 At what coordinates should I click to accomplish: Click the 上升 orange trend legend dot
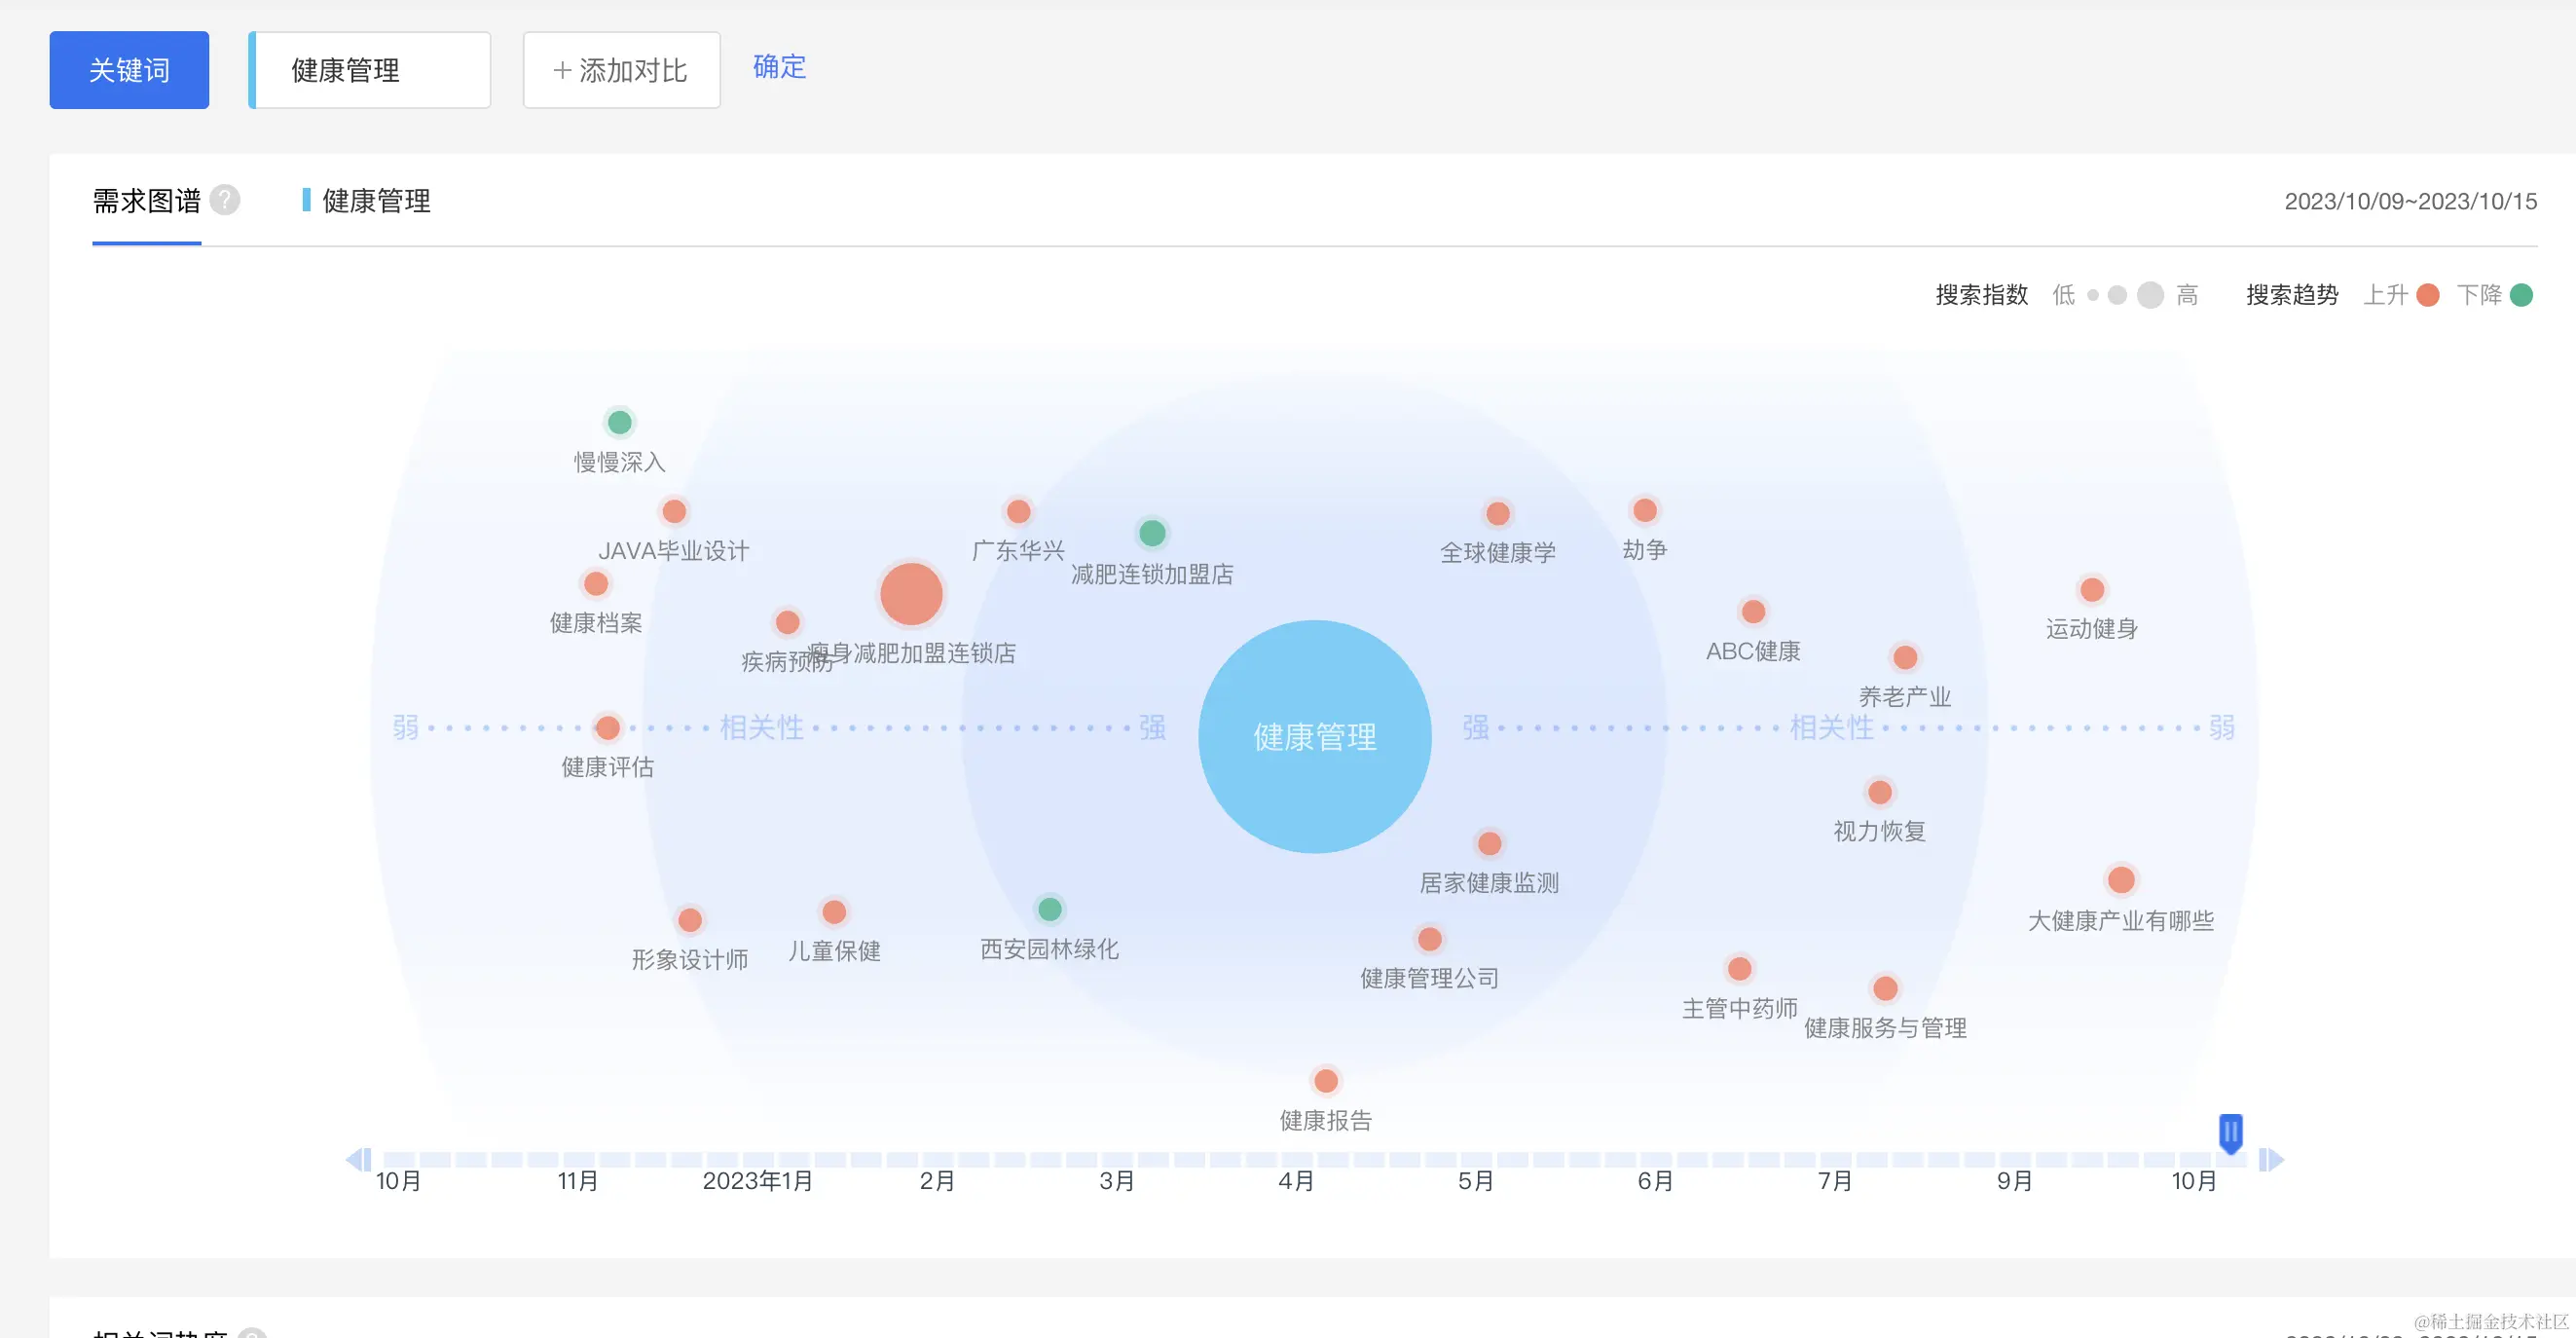pyautogui.click(x=2428, y=295)
